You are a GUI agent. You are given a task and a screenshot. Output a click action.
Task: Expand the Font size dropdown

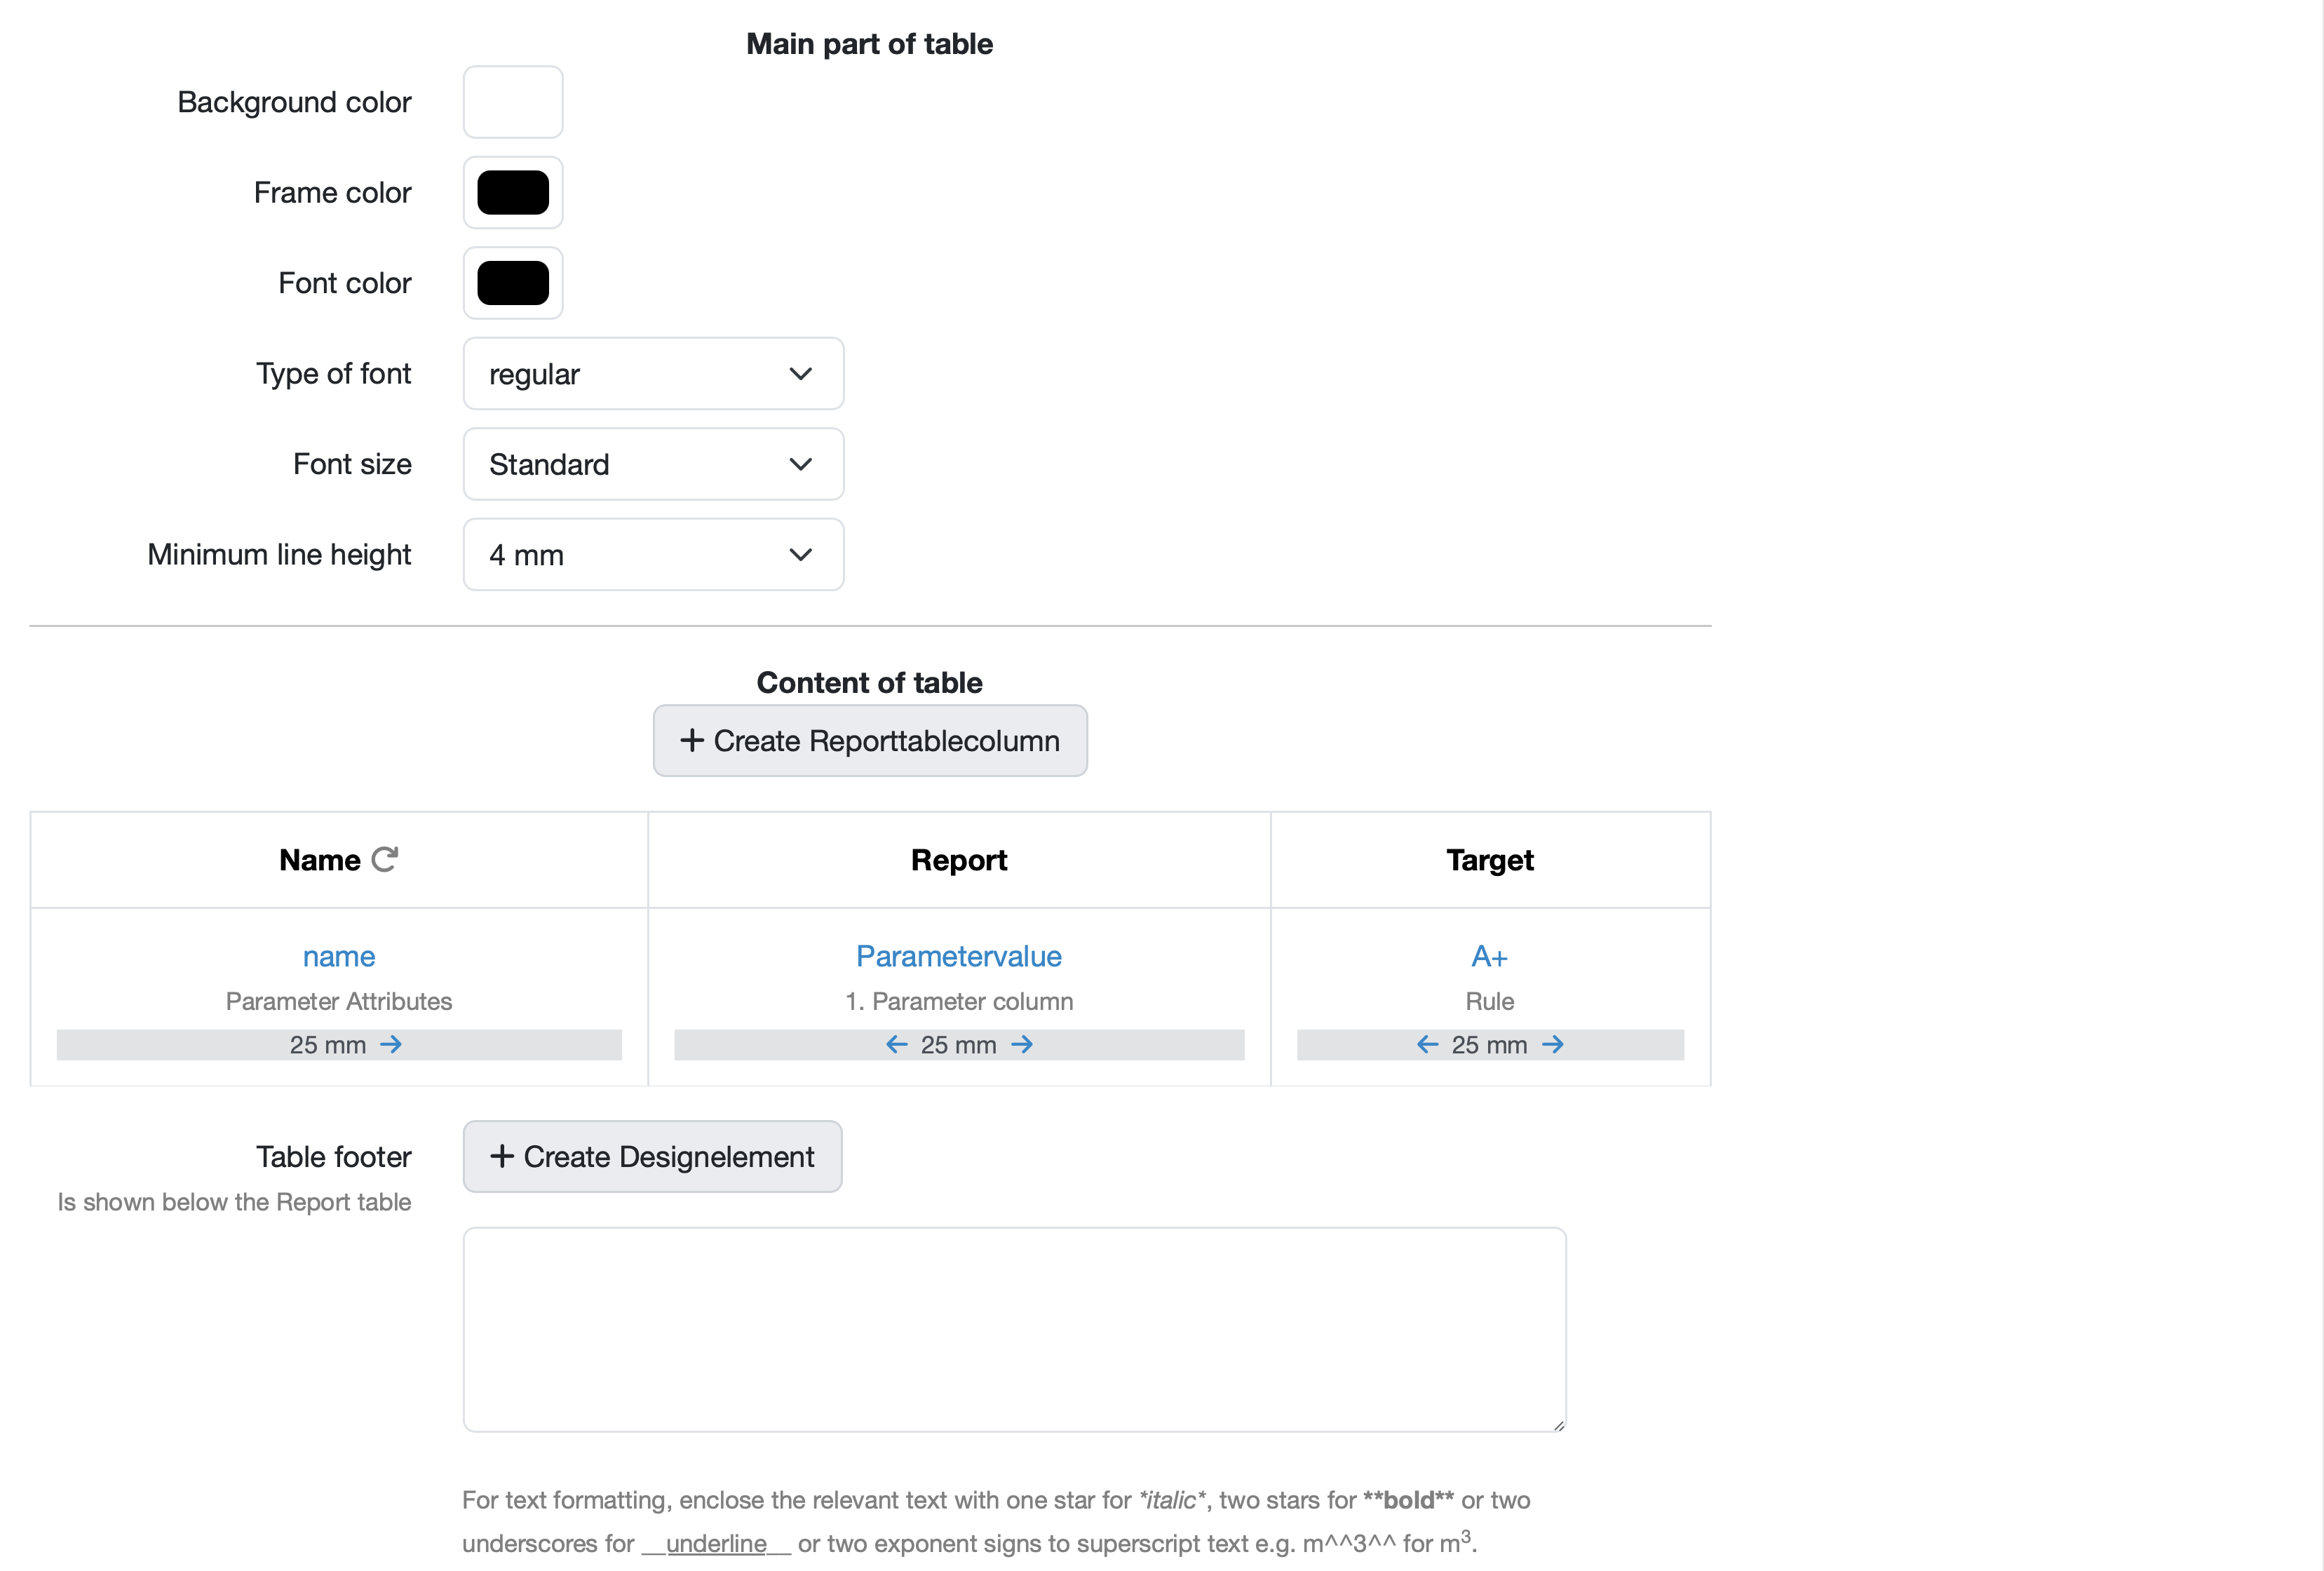653,464
